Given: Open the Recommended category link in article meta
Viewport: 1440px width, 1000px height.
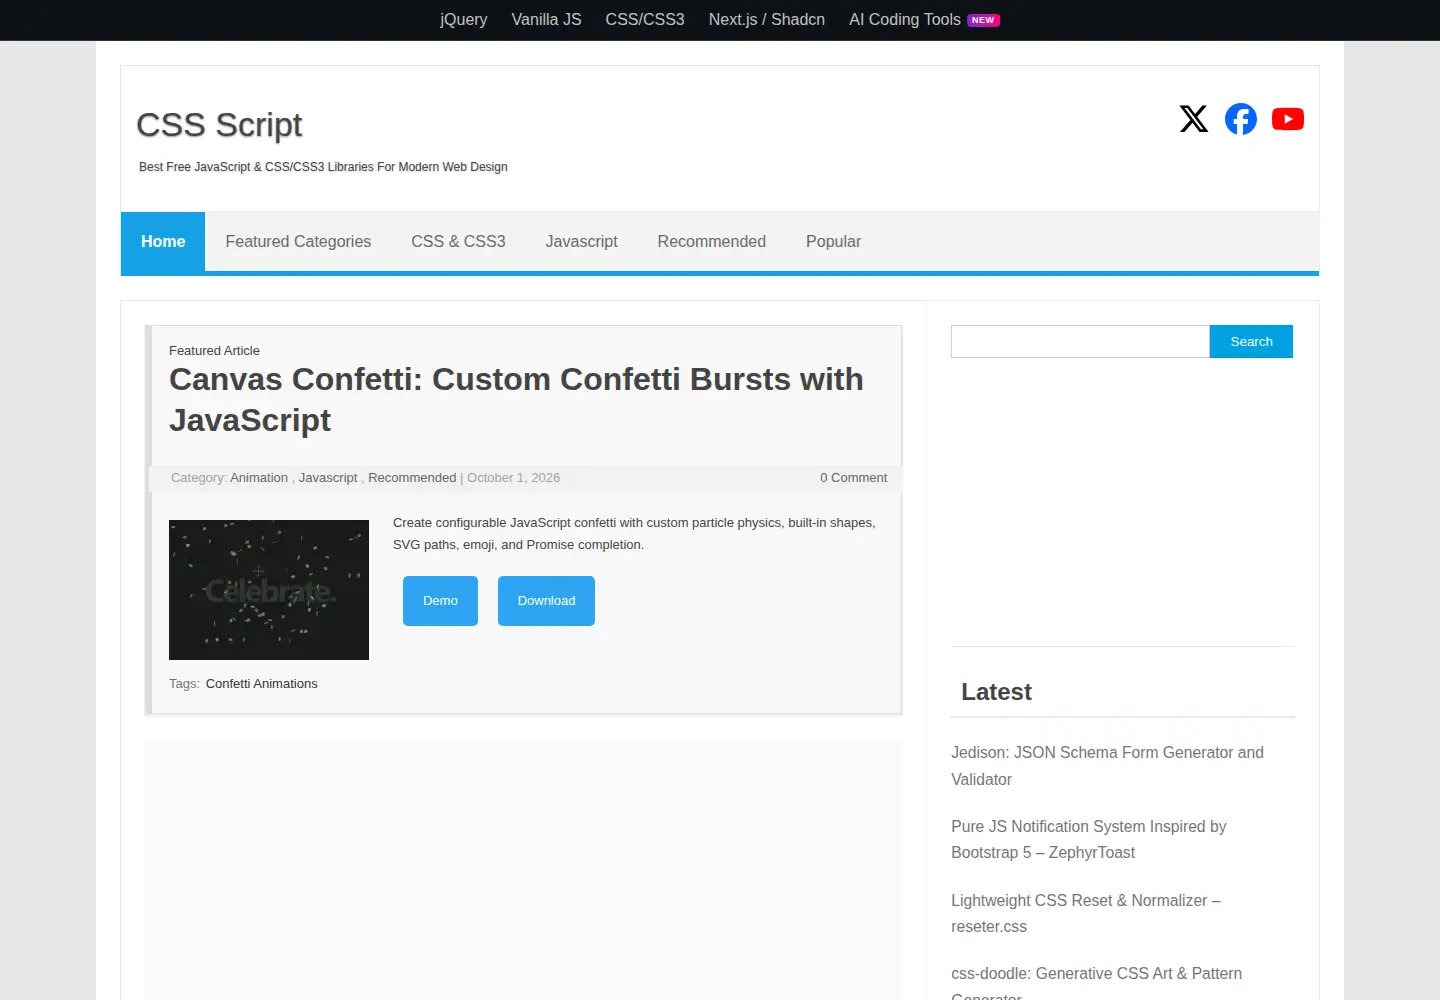Looking at the screenshot, I should 412,478.
